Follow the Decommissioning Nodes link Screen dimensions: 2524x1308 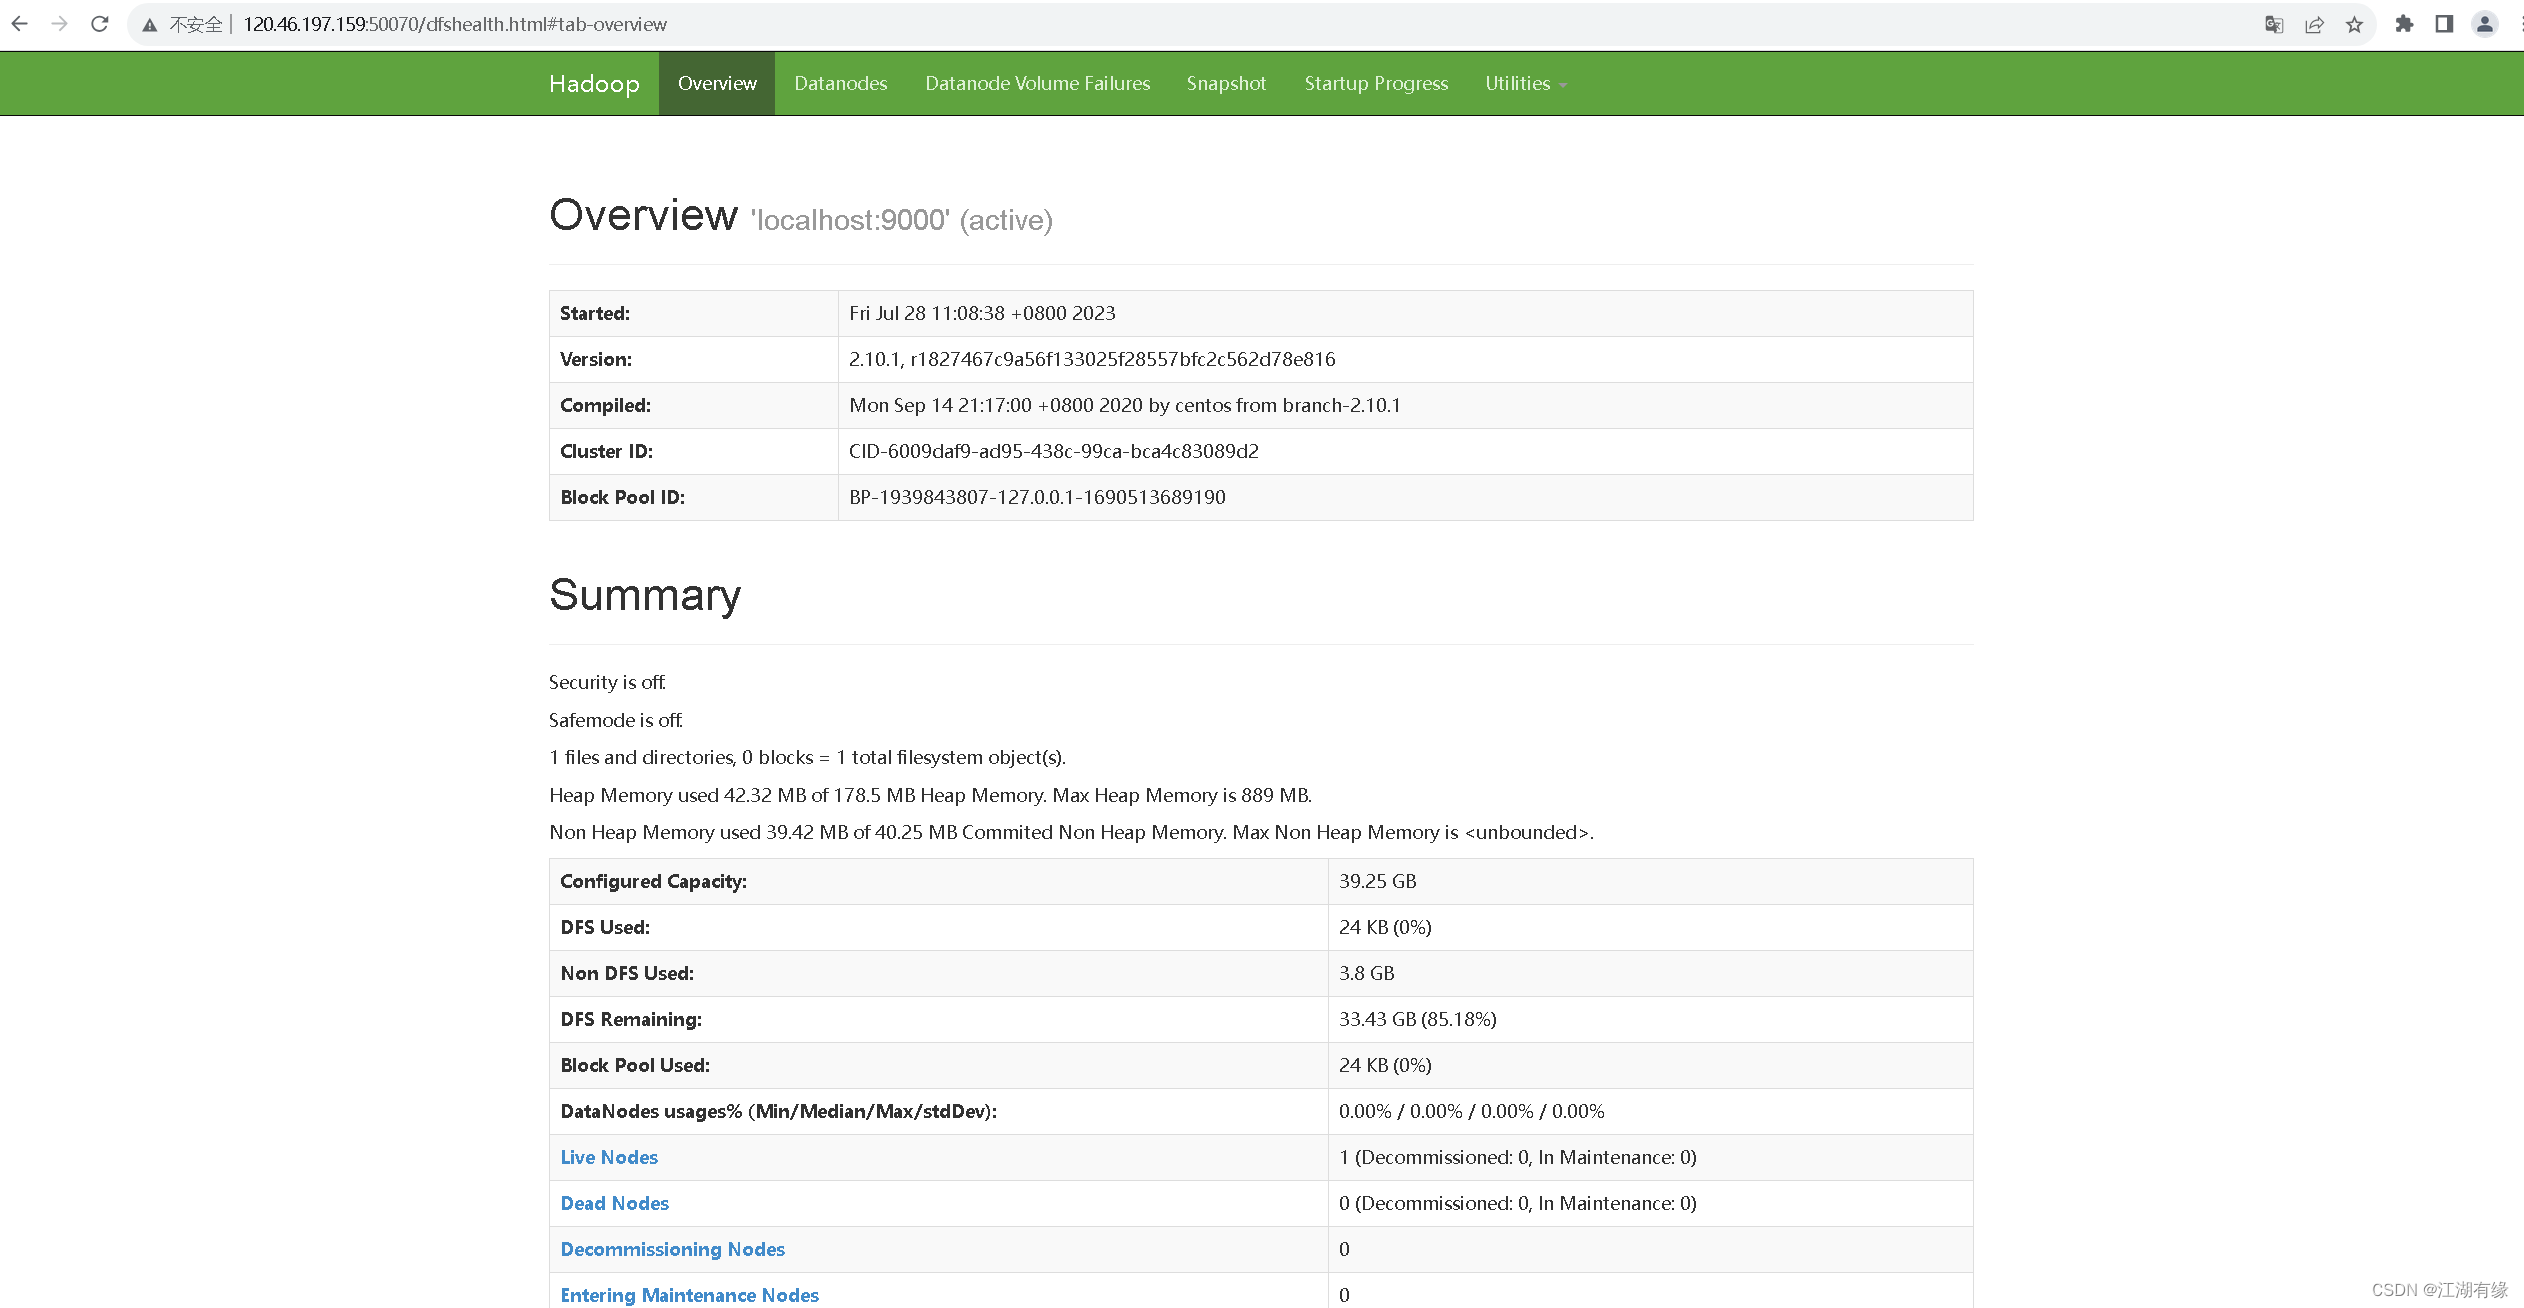pyautogui.click(x=672, y=1249)
